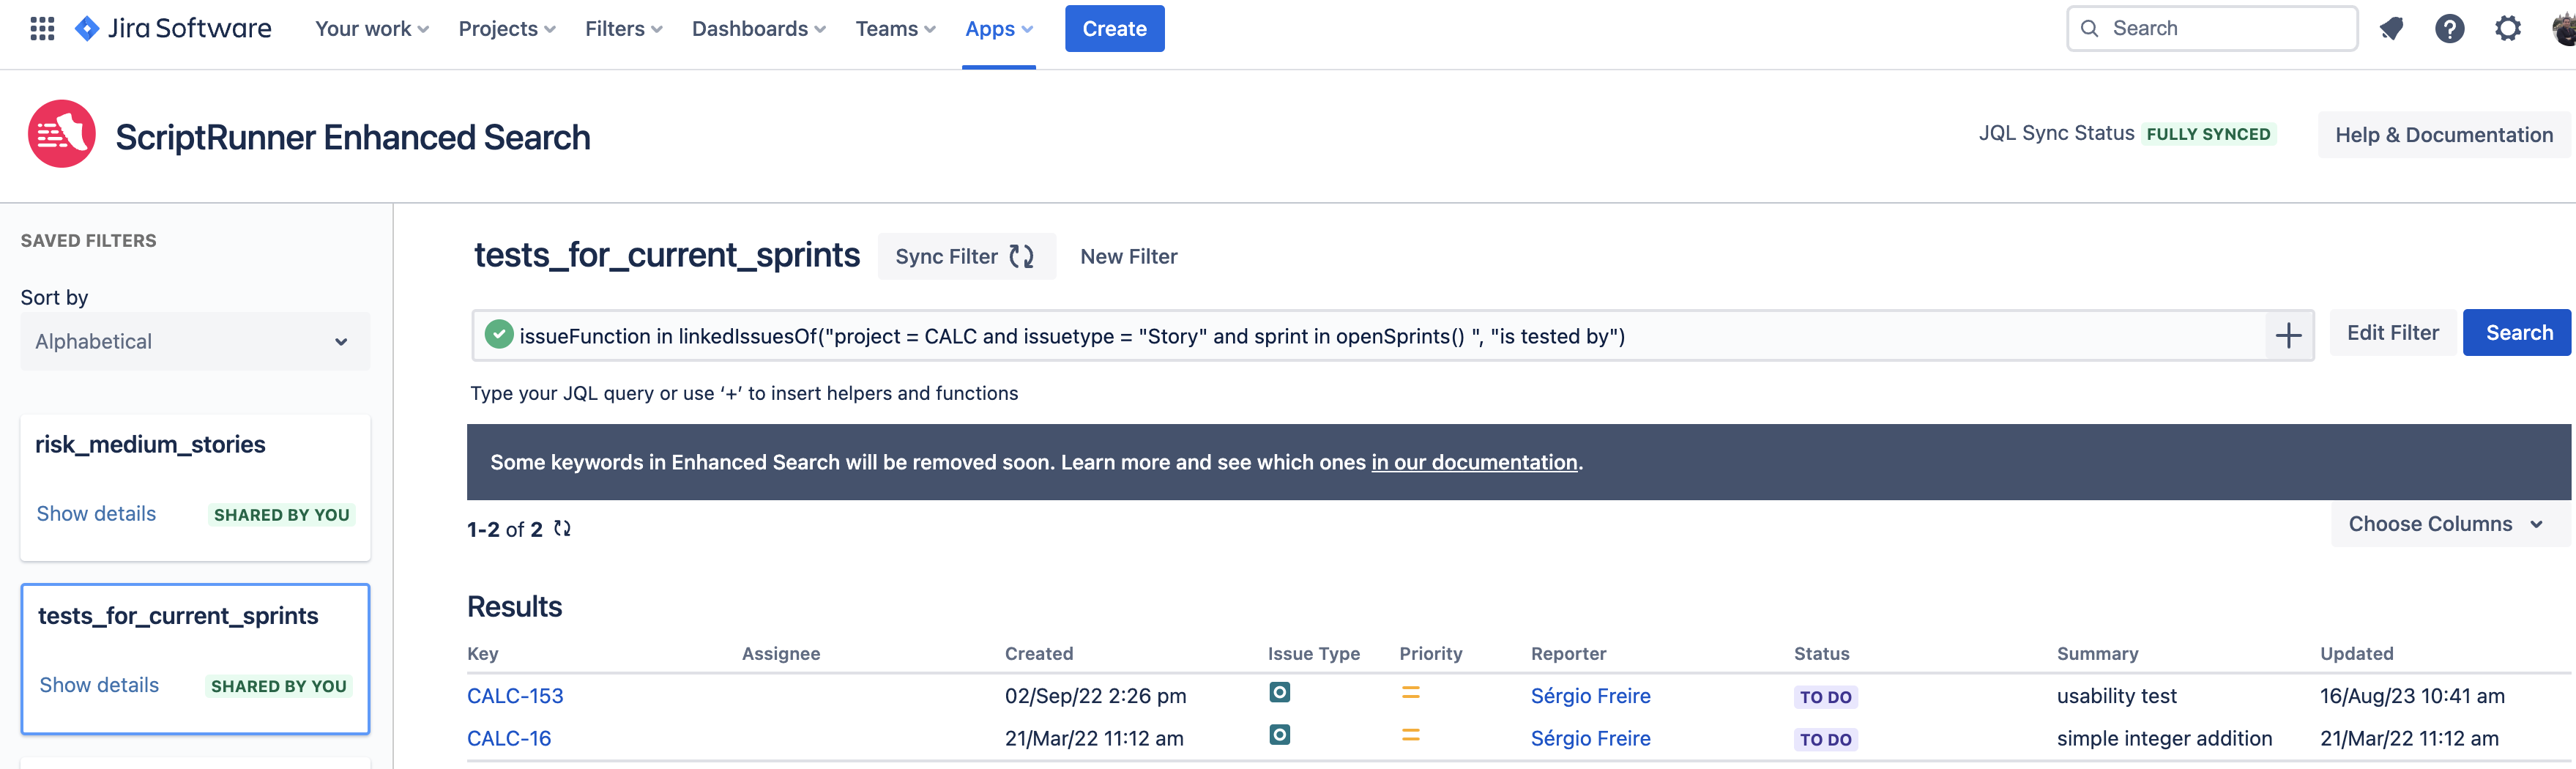
Task: Click the issue type icon for CALC-16
Action: coord(1279,735)
